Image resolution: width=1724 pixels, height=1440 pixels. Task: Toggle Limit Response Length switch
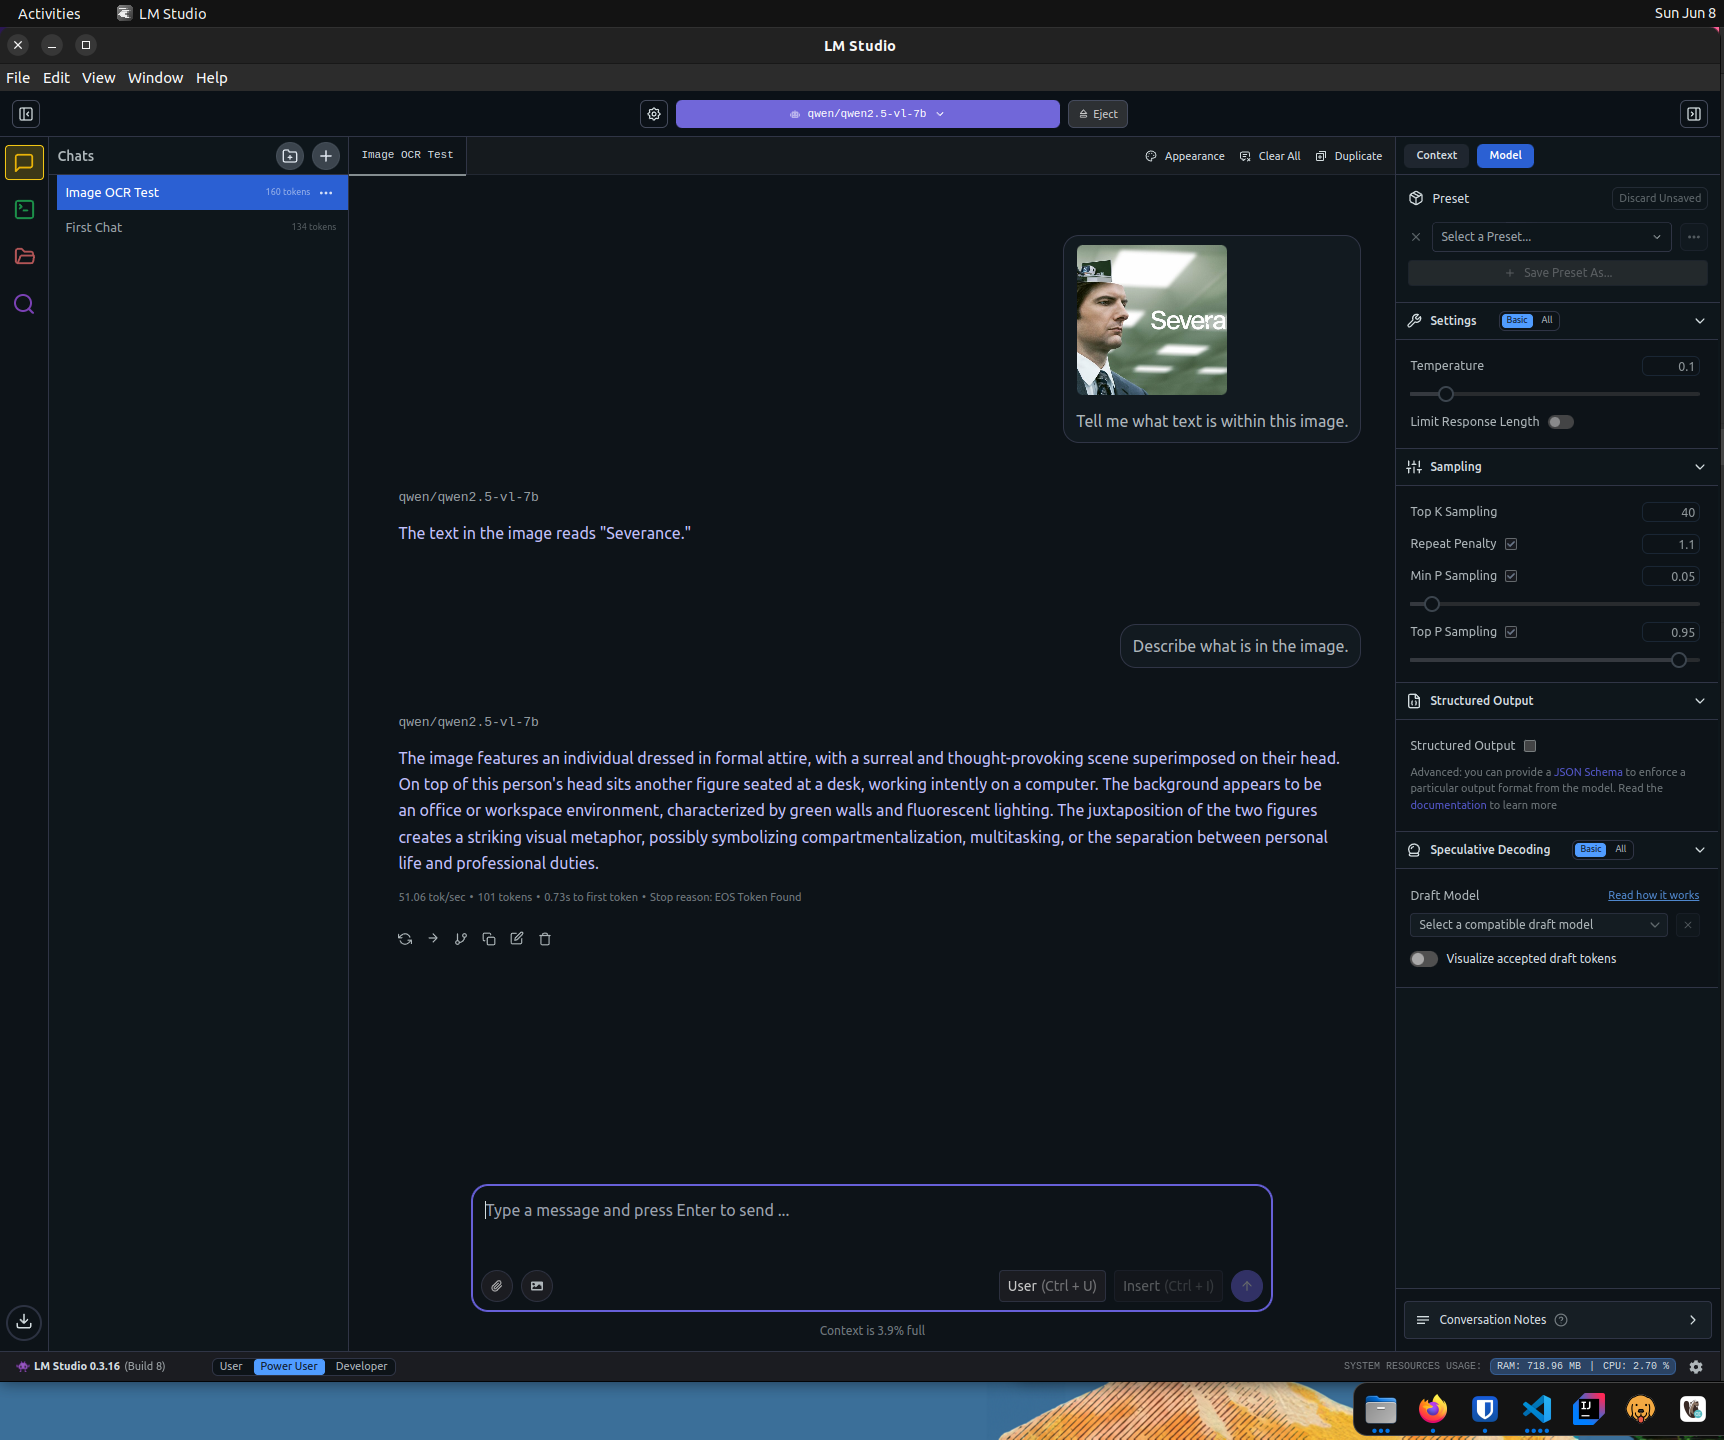point(1560,422)
